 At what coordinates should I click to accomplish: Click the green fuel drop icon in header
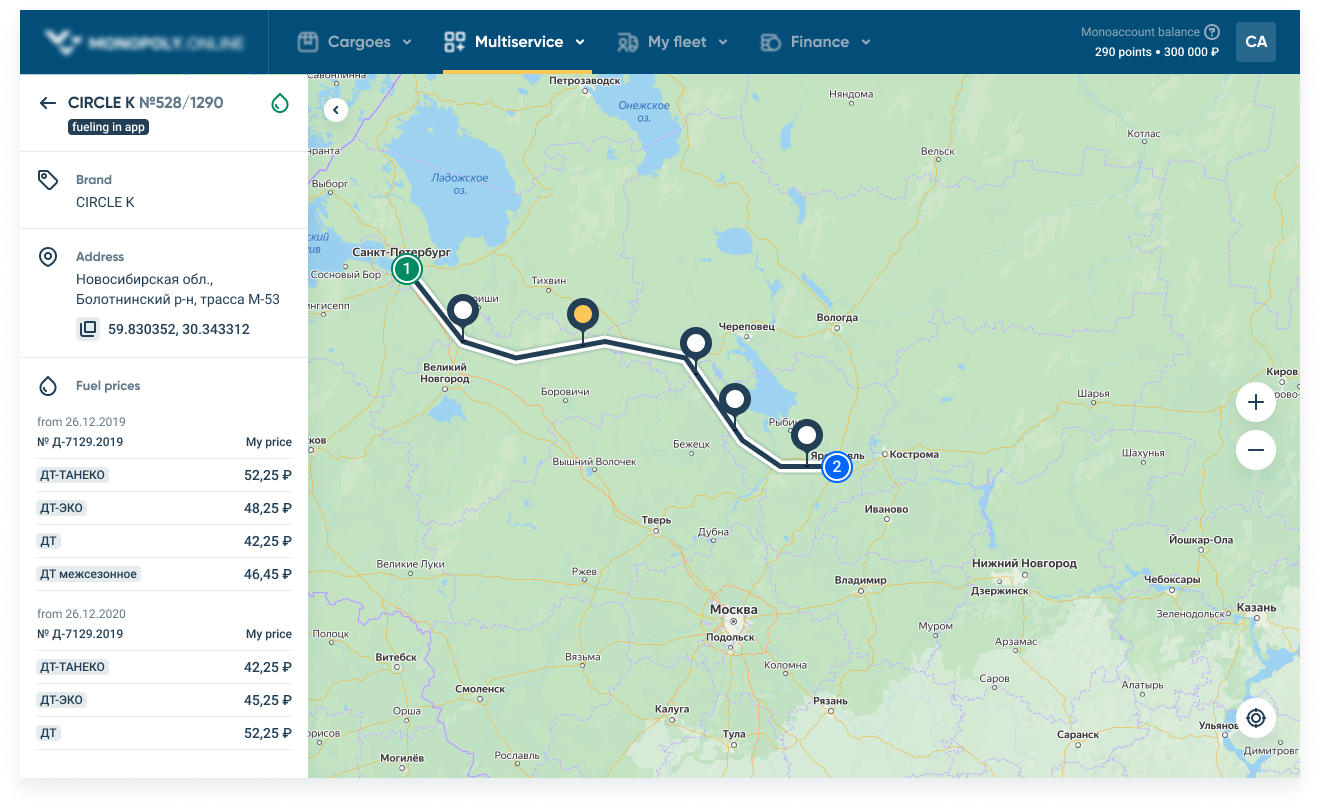click(280, 103)
